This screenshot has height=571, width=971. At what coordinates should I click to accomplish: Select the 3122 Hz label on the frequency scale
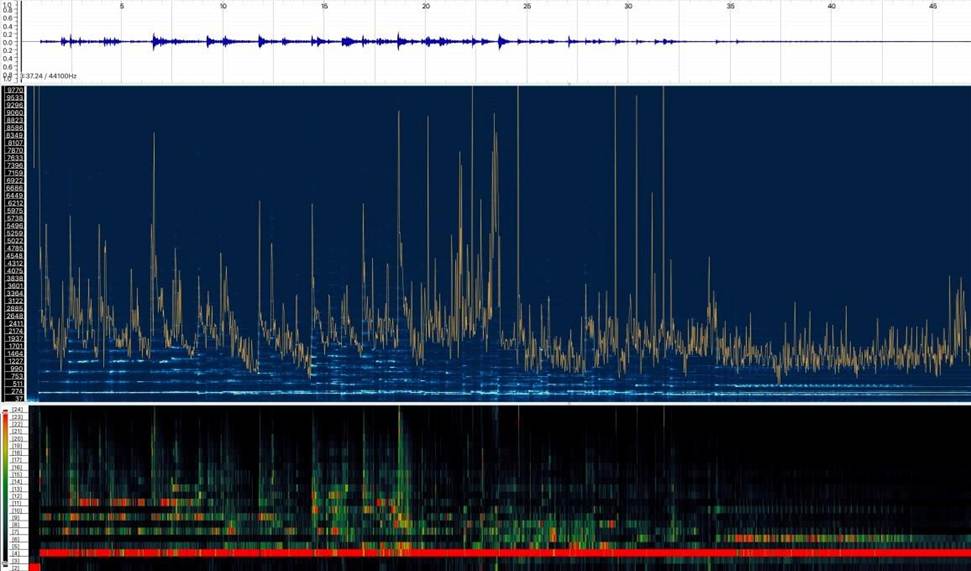[x=14, y=301]
